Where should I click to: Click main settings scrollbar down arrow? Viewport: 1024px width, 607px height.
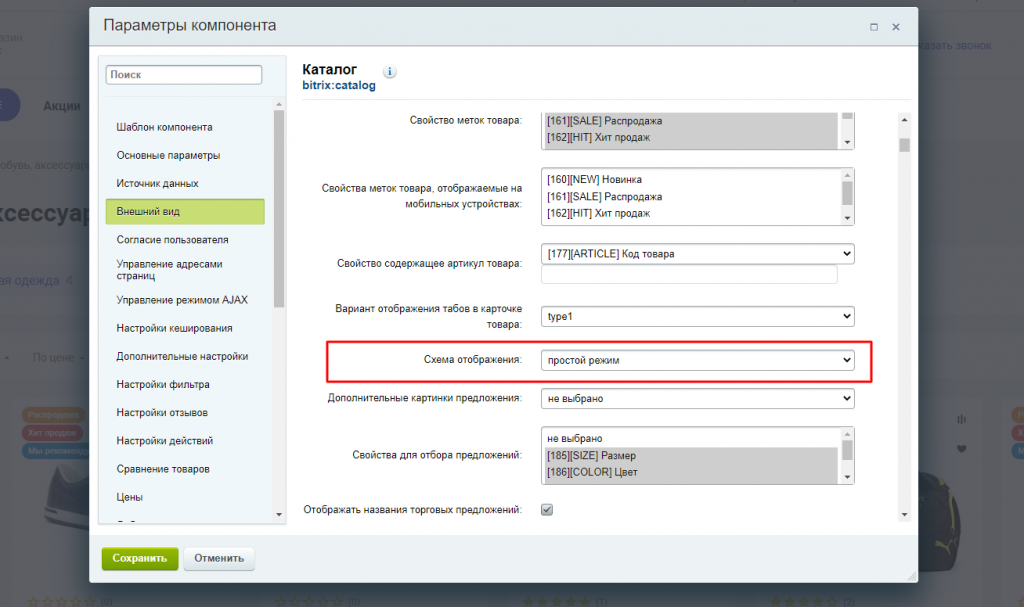pyautogui.click(x=904, y=515)
